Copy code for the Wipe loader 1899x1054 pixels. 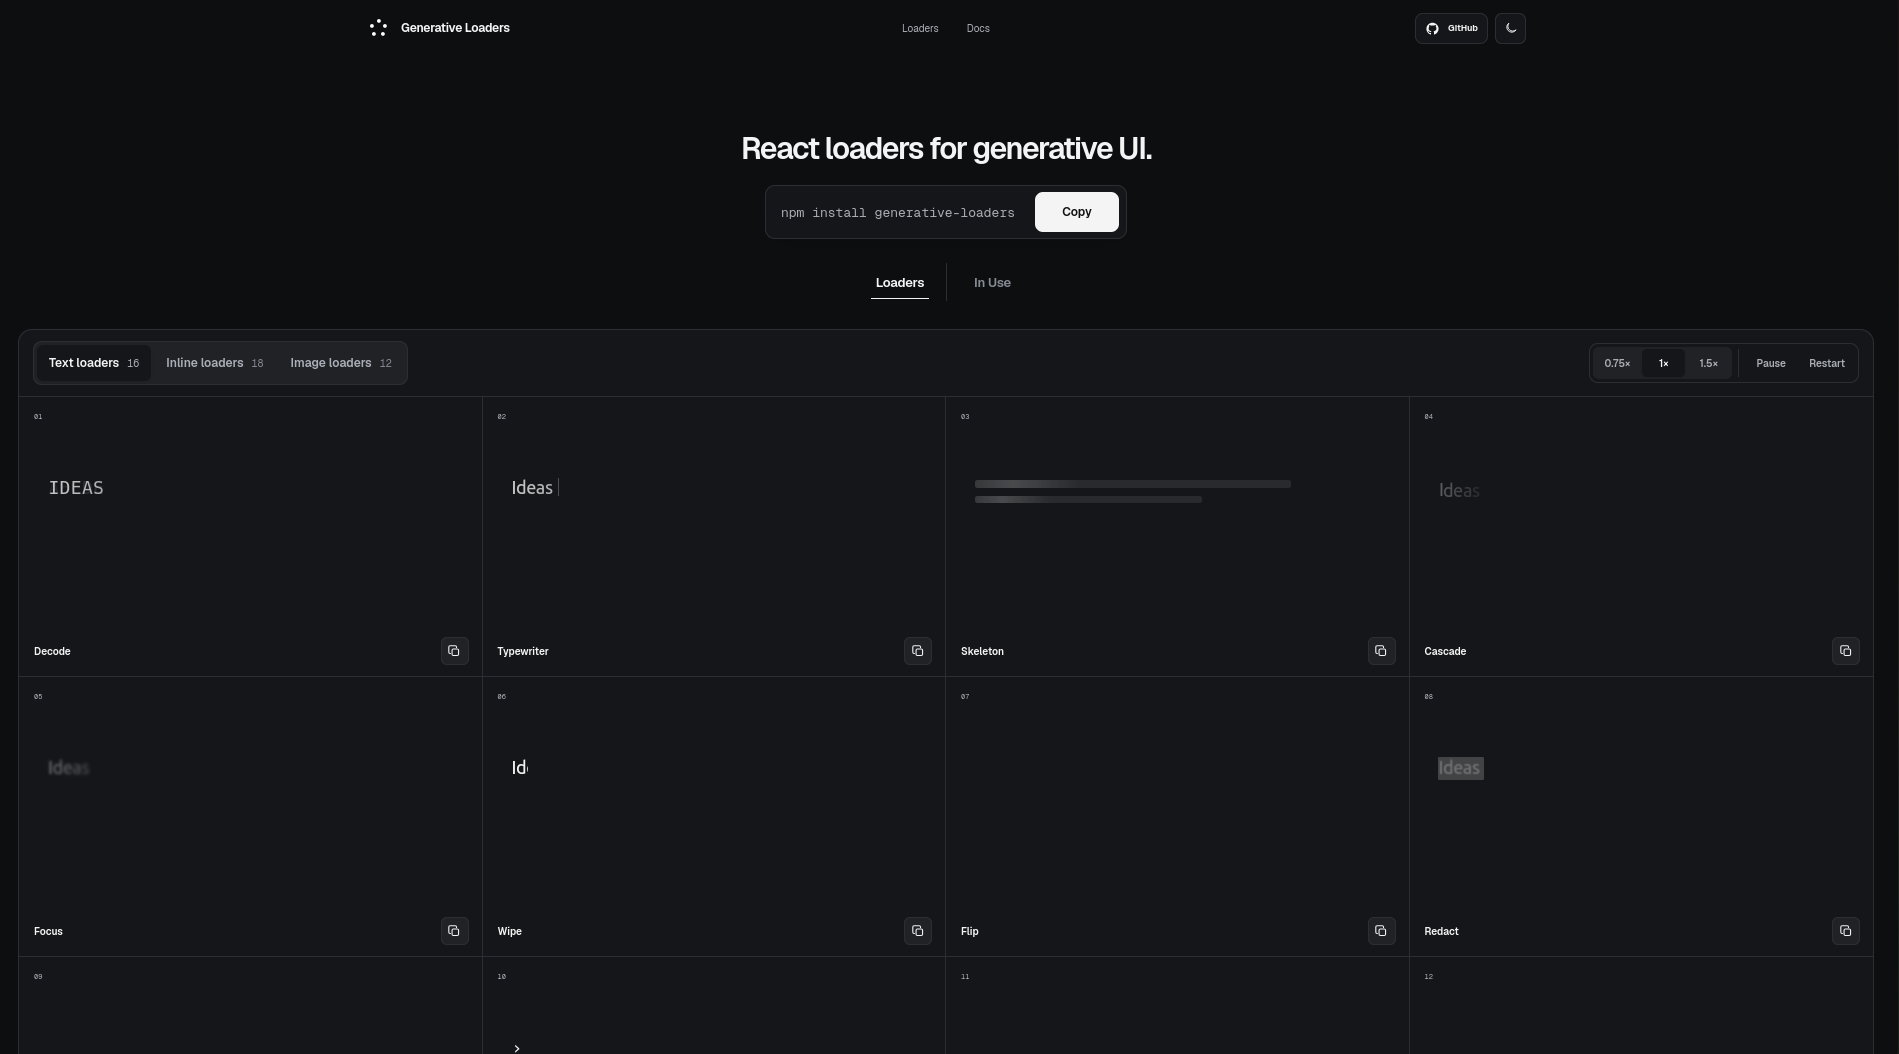pos(918,931)
